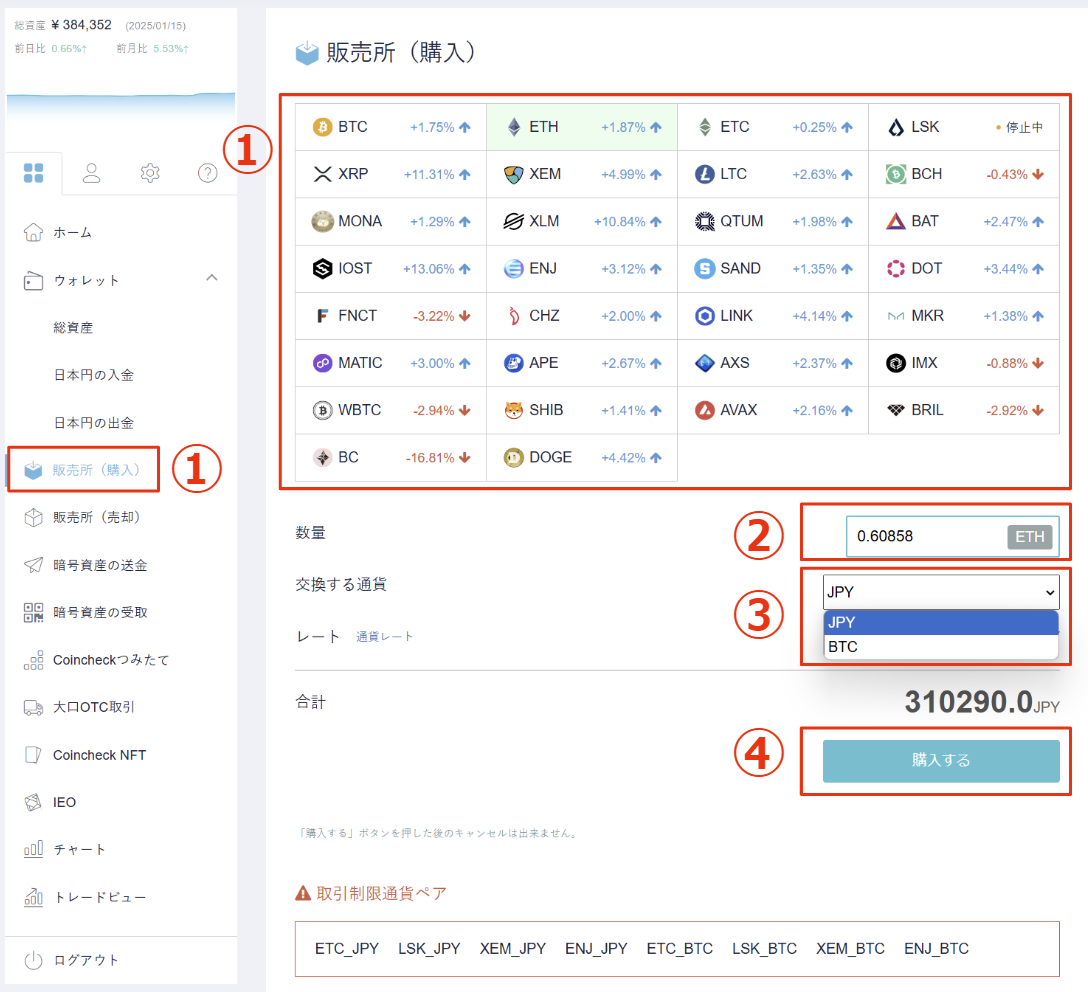Viewport: 1088px width, 992px height.
Task: Open the account profile icon tab
Action: (92, 173)
